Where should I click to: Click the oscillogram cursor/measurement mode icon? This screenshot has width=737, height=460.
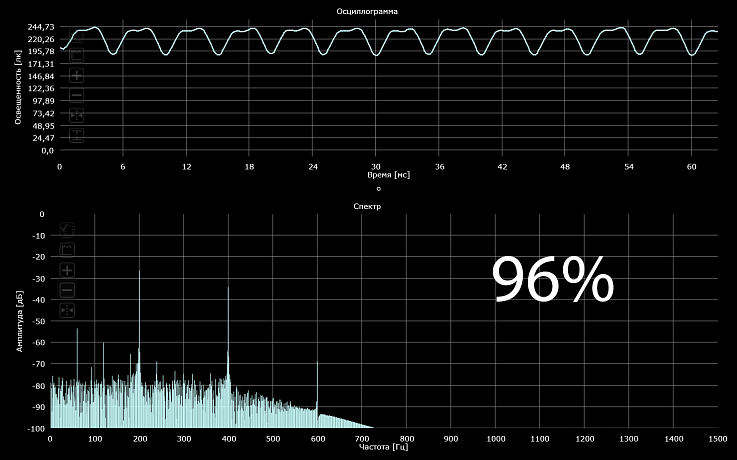pos(76,36)
